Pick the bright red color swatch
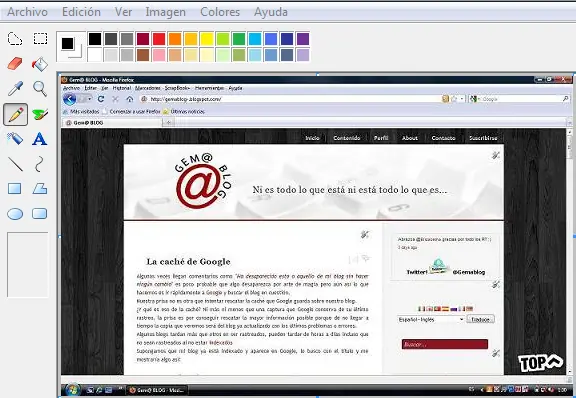 point(159,39)
